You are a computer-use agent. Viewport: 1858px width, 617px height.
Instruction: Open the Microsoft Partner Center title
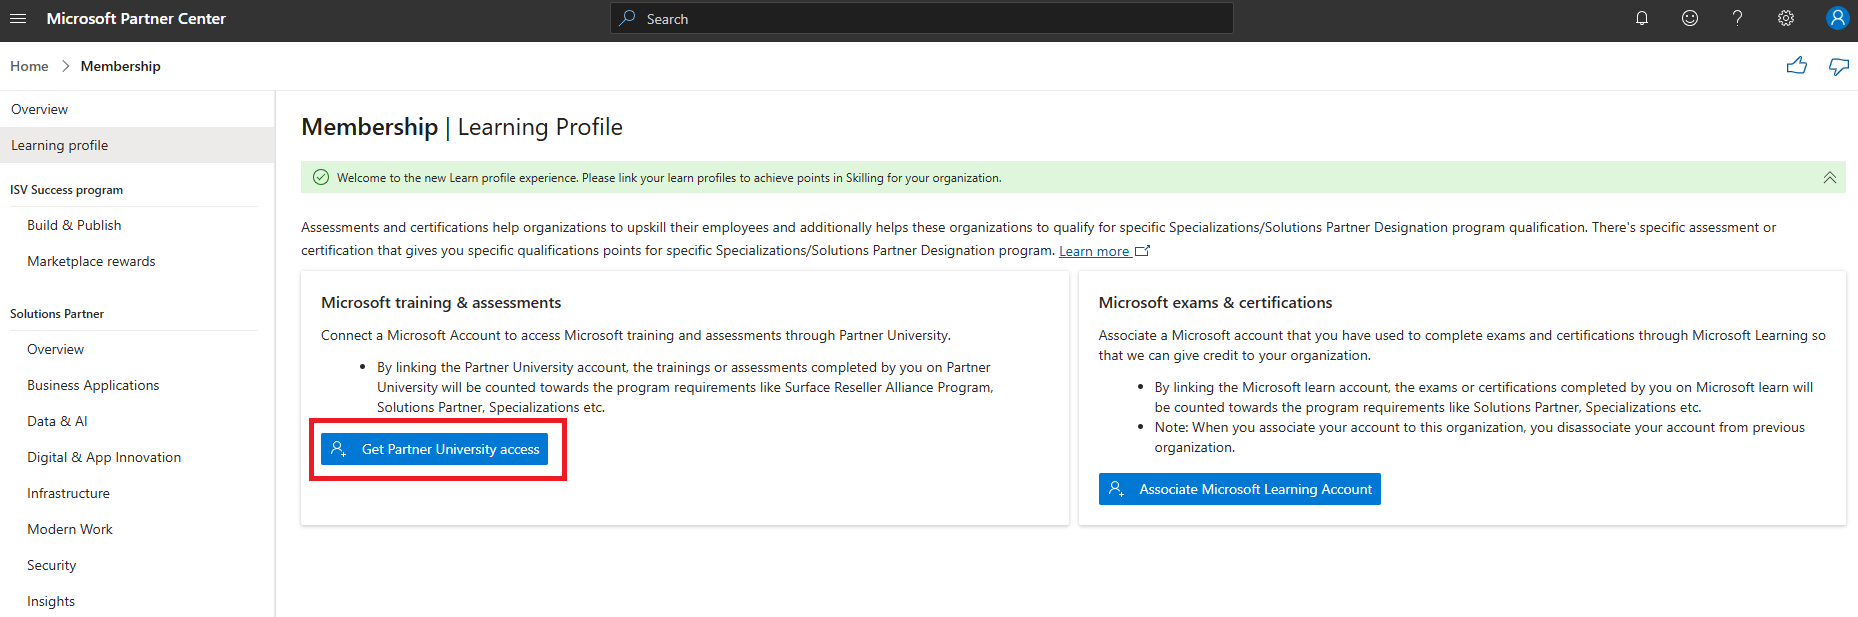[x=136, y=18]
